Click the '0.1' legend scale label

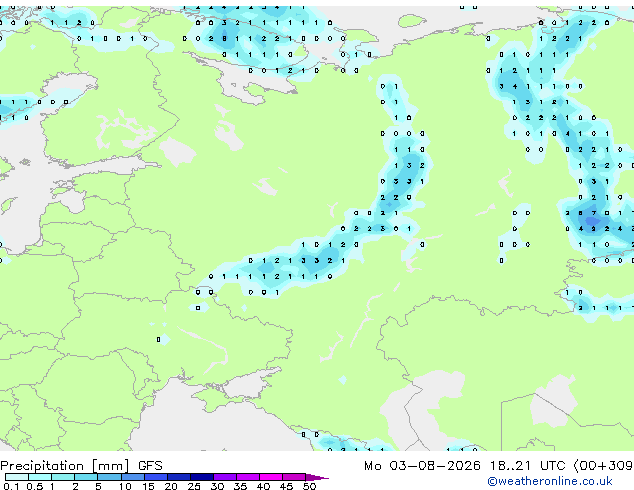[x=11, y=486]
